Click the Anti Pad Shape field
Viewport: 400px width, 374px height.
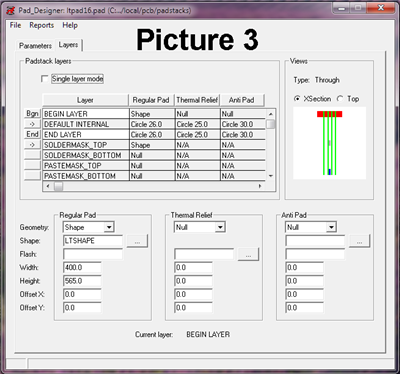pos(315,241)
